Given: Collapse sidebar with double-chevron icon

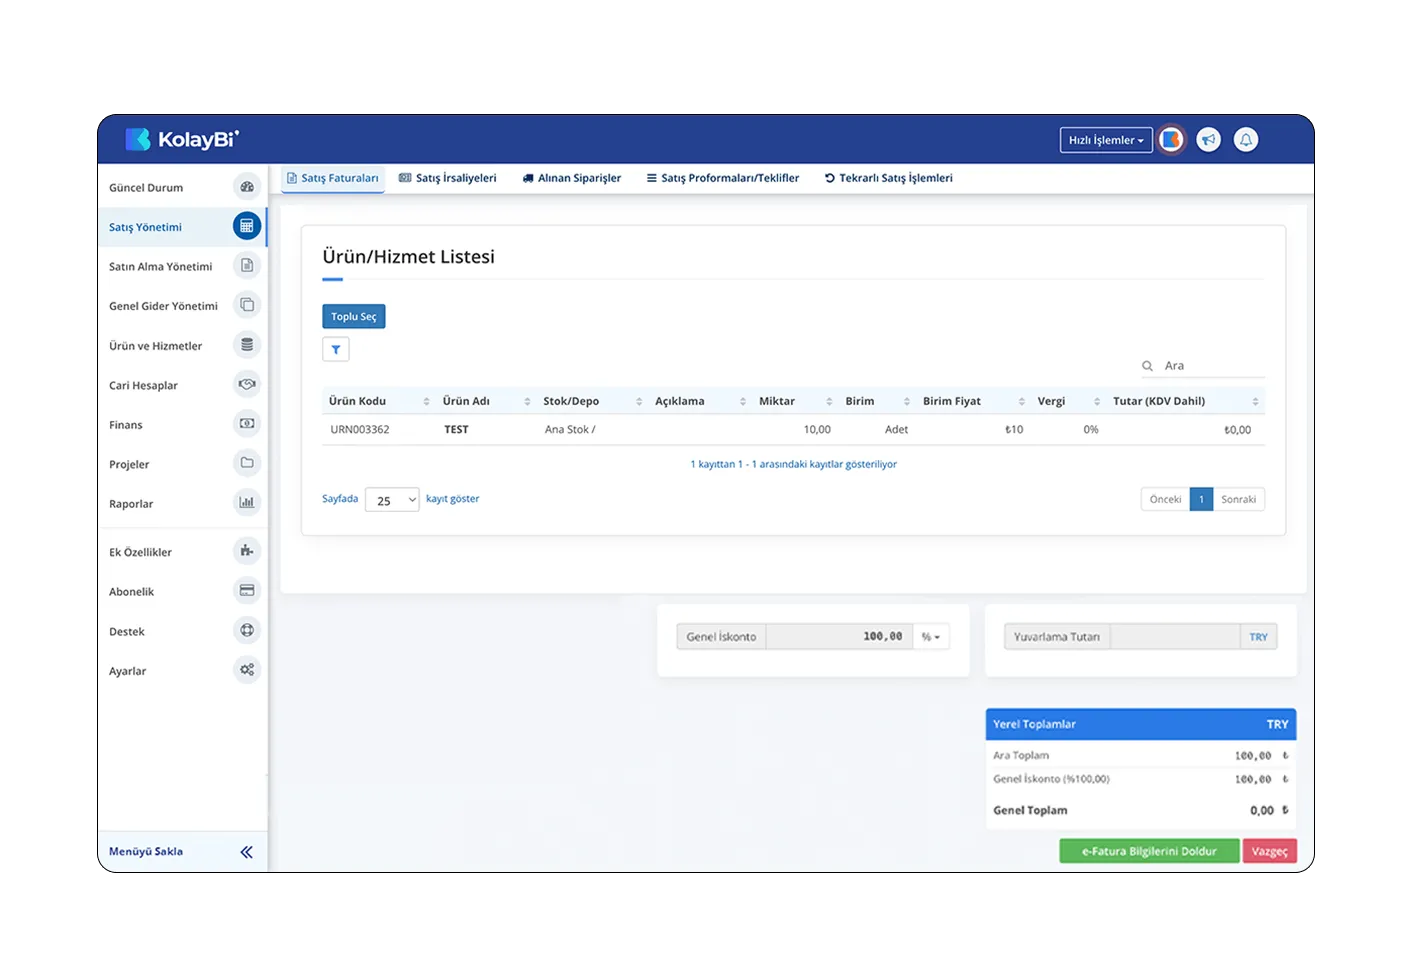Looking at the screenshot, I should (247, 852).
